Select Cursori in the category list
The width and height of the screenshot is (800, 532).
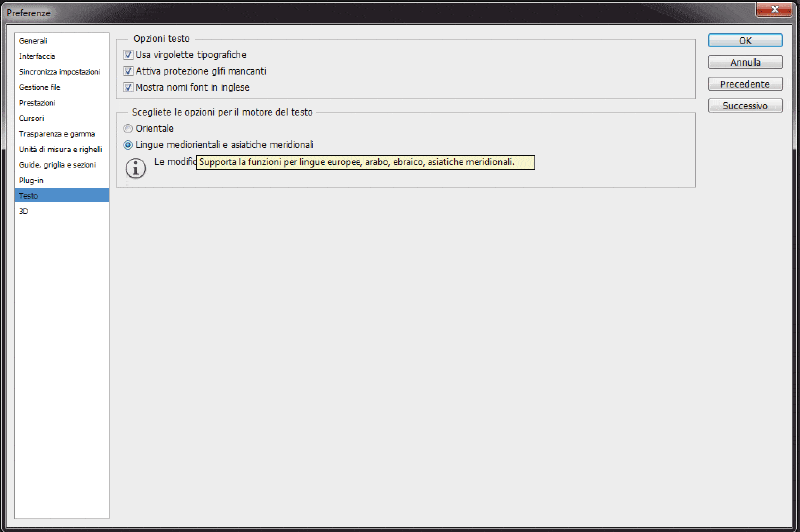32,118
